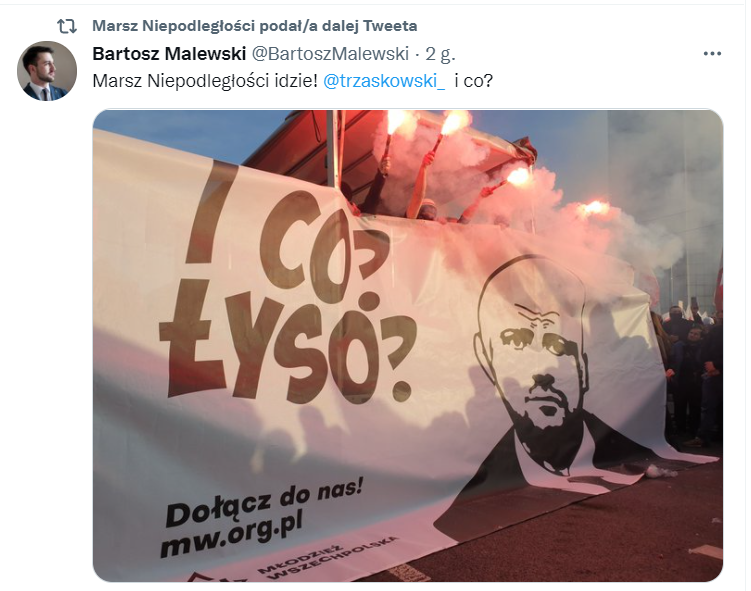
Task: Click the Bartosz Malewski display name
Action: pos(169,54)
